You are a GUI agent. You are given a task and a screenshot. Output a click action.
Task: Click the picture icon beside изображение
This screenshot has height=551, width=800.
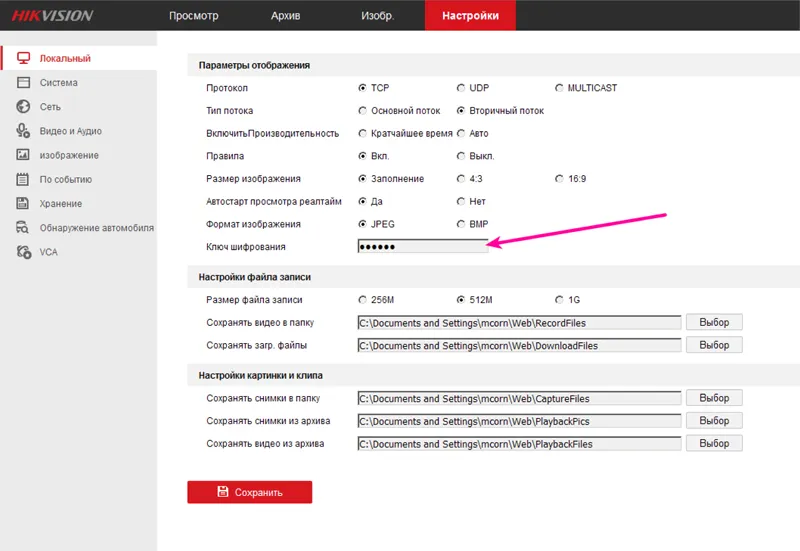(23, 155)
